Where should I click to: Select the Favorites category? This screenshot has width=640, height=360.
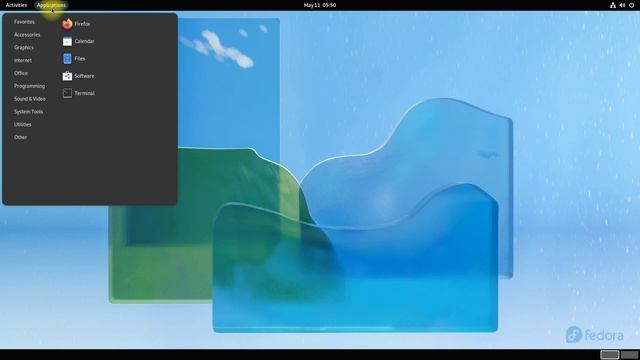(24, 22)
